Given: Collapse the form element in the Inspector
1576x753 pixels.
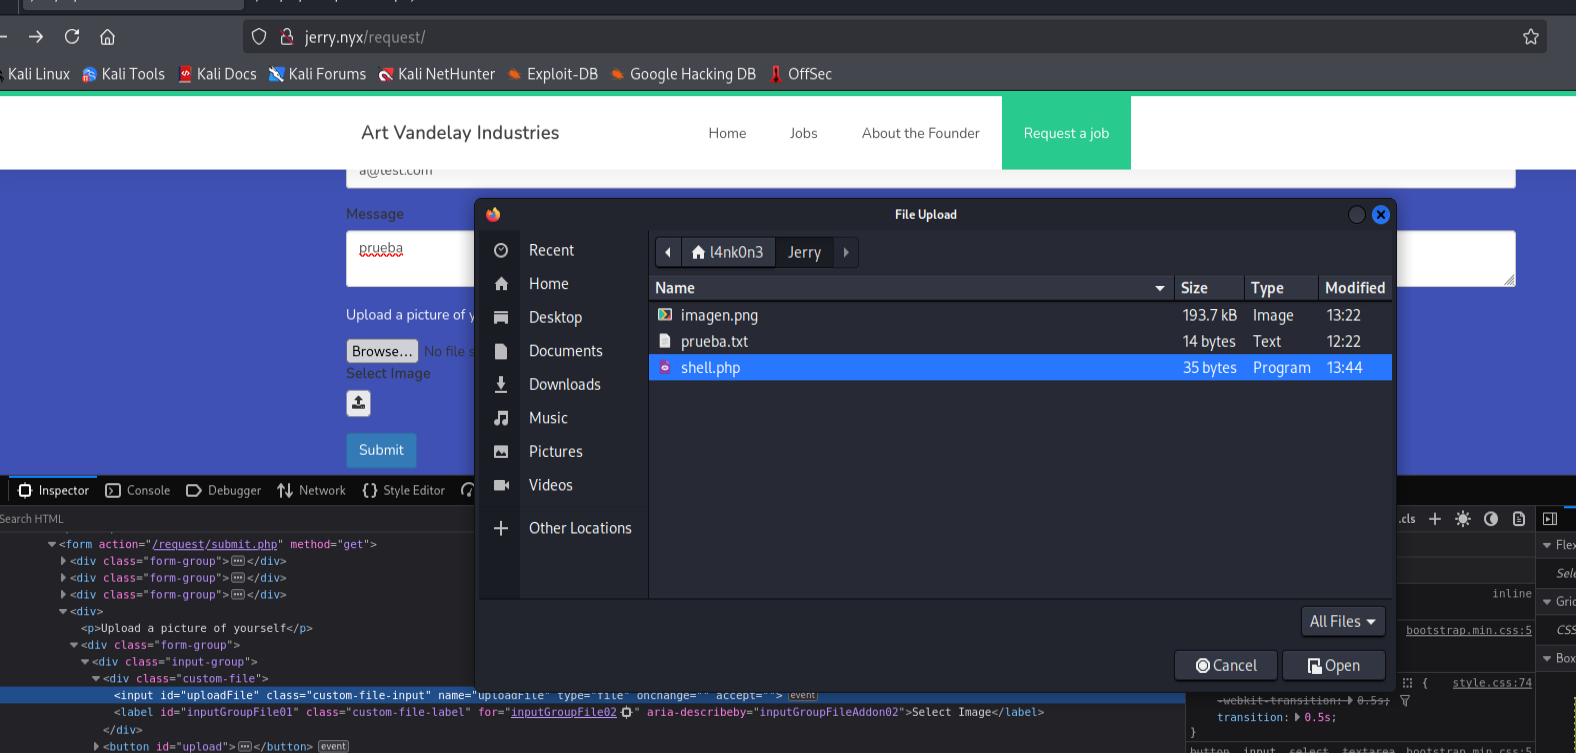Looking at the screenshot, I should [x=52, y=545].
